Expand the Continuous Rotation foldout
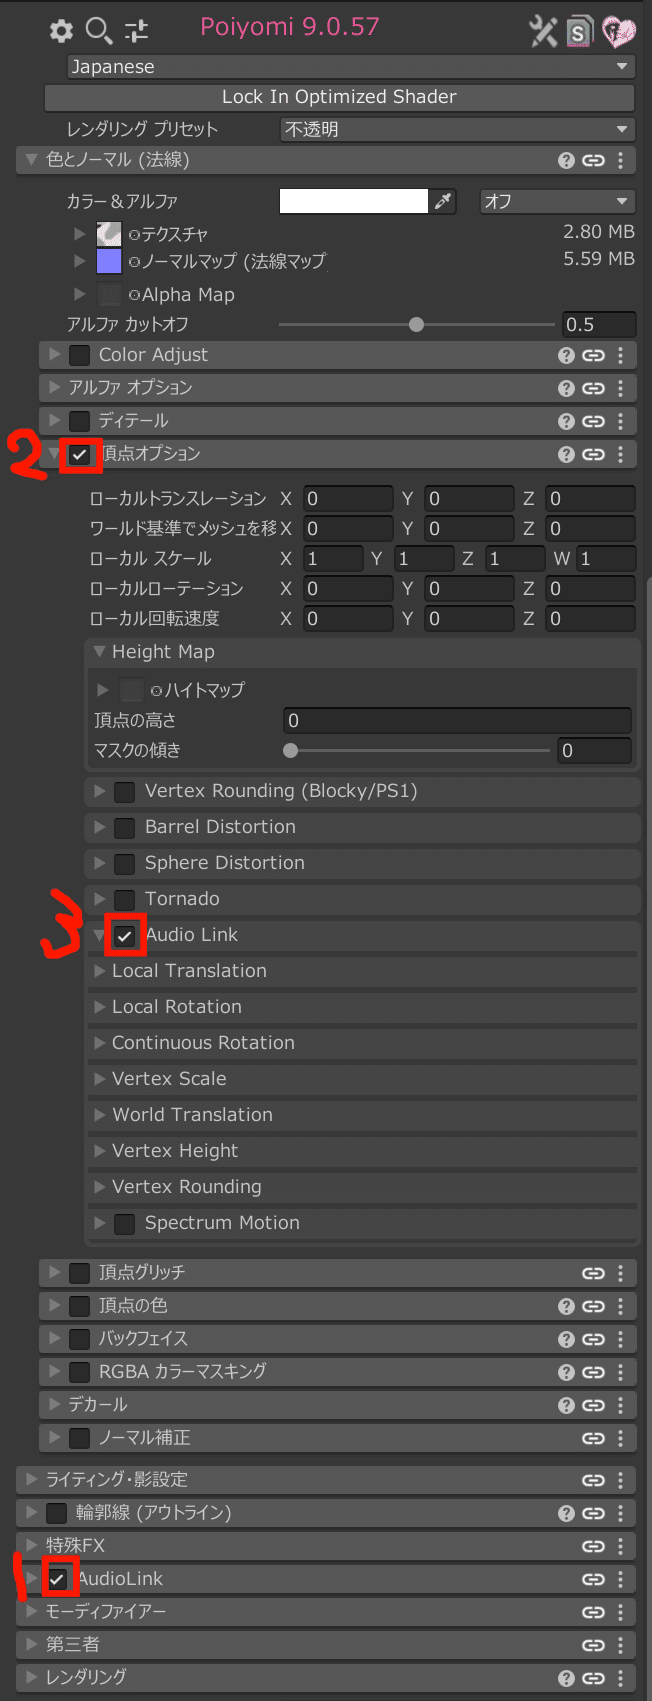 point(99,1043)
